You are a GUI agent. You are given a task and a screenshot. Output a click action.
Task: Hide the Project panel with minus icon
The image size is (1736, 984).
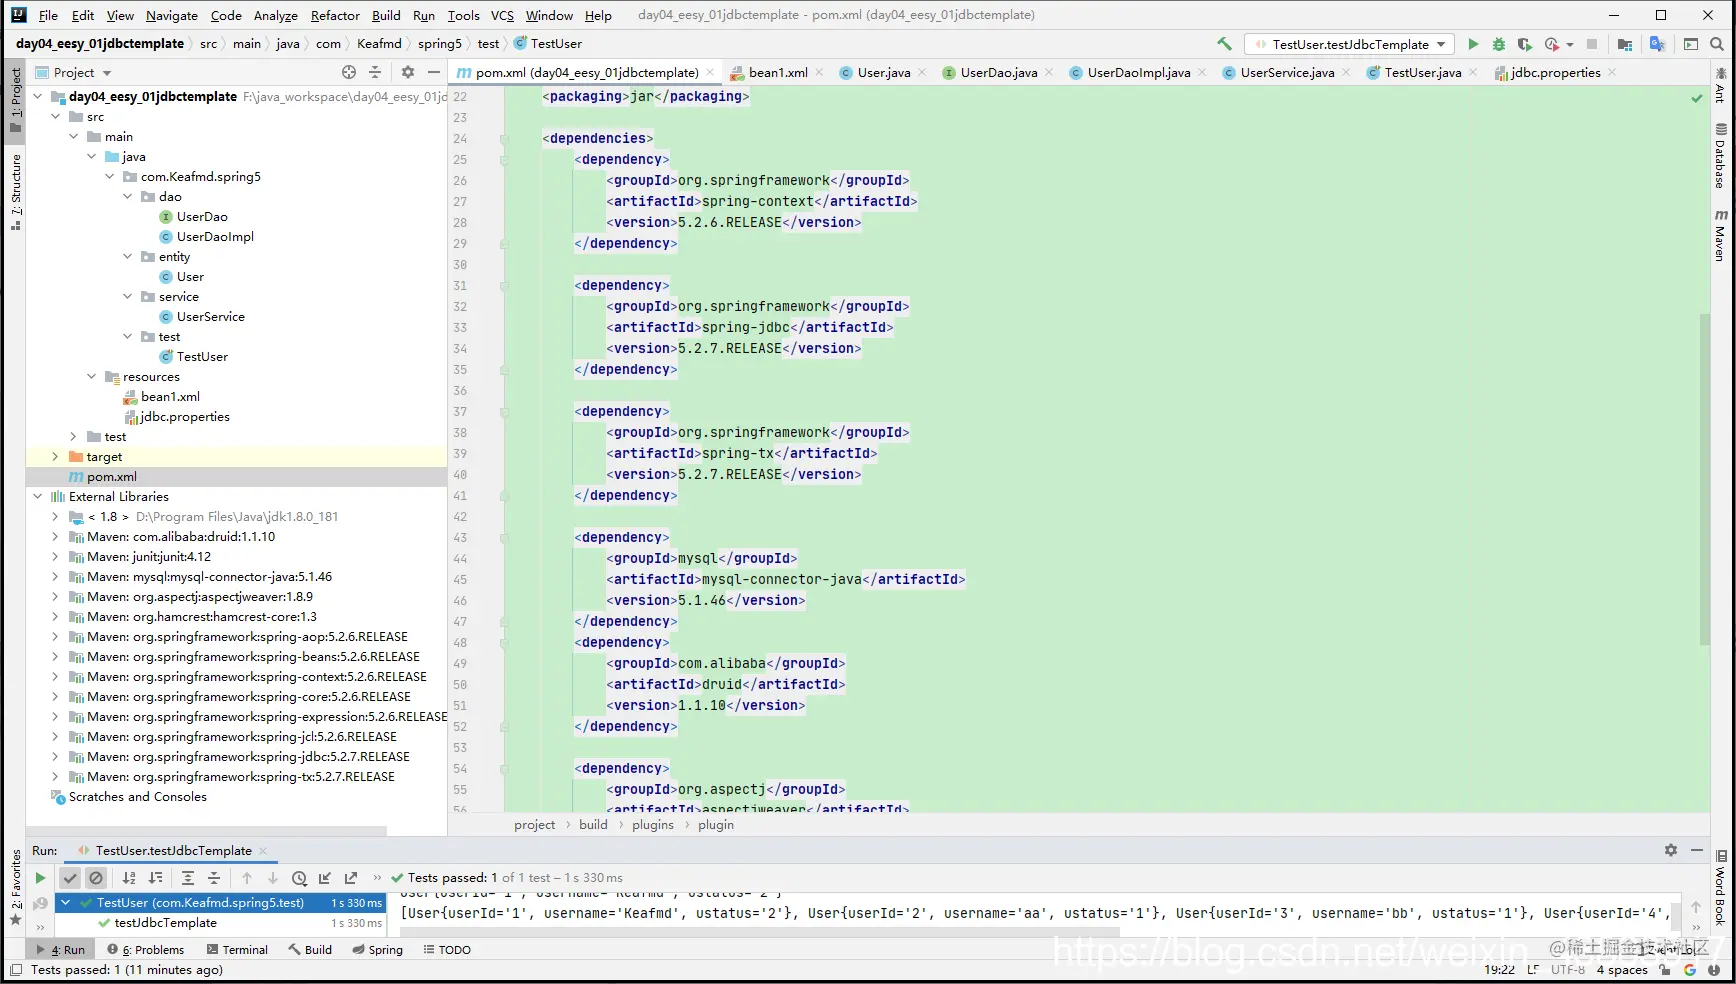coord(433,72)
